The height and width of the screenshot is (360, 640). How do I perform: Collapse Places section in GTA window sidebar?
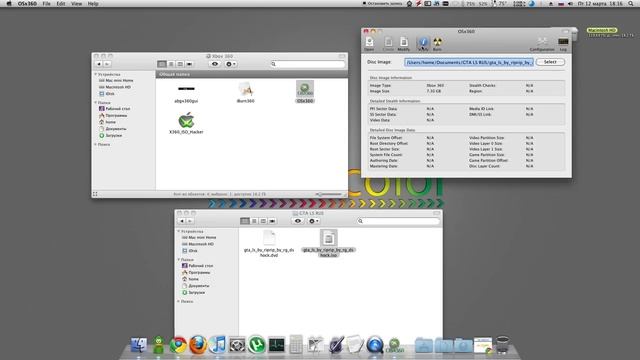coord(179,260)
